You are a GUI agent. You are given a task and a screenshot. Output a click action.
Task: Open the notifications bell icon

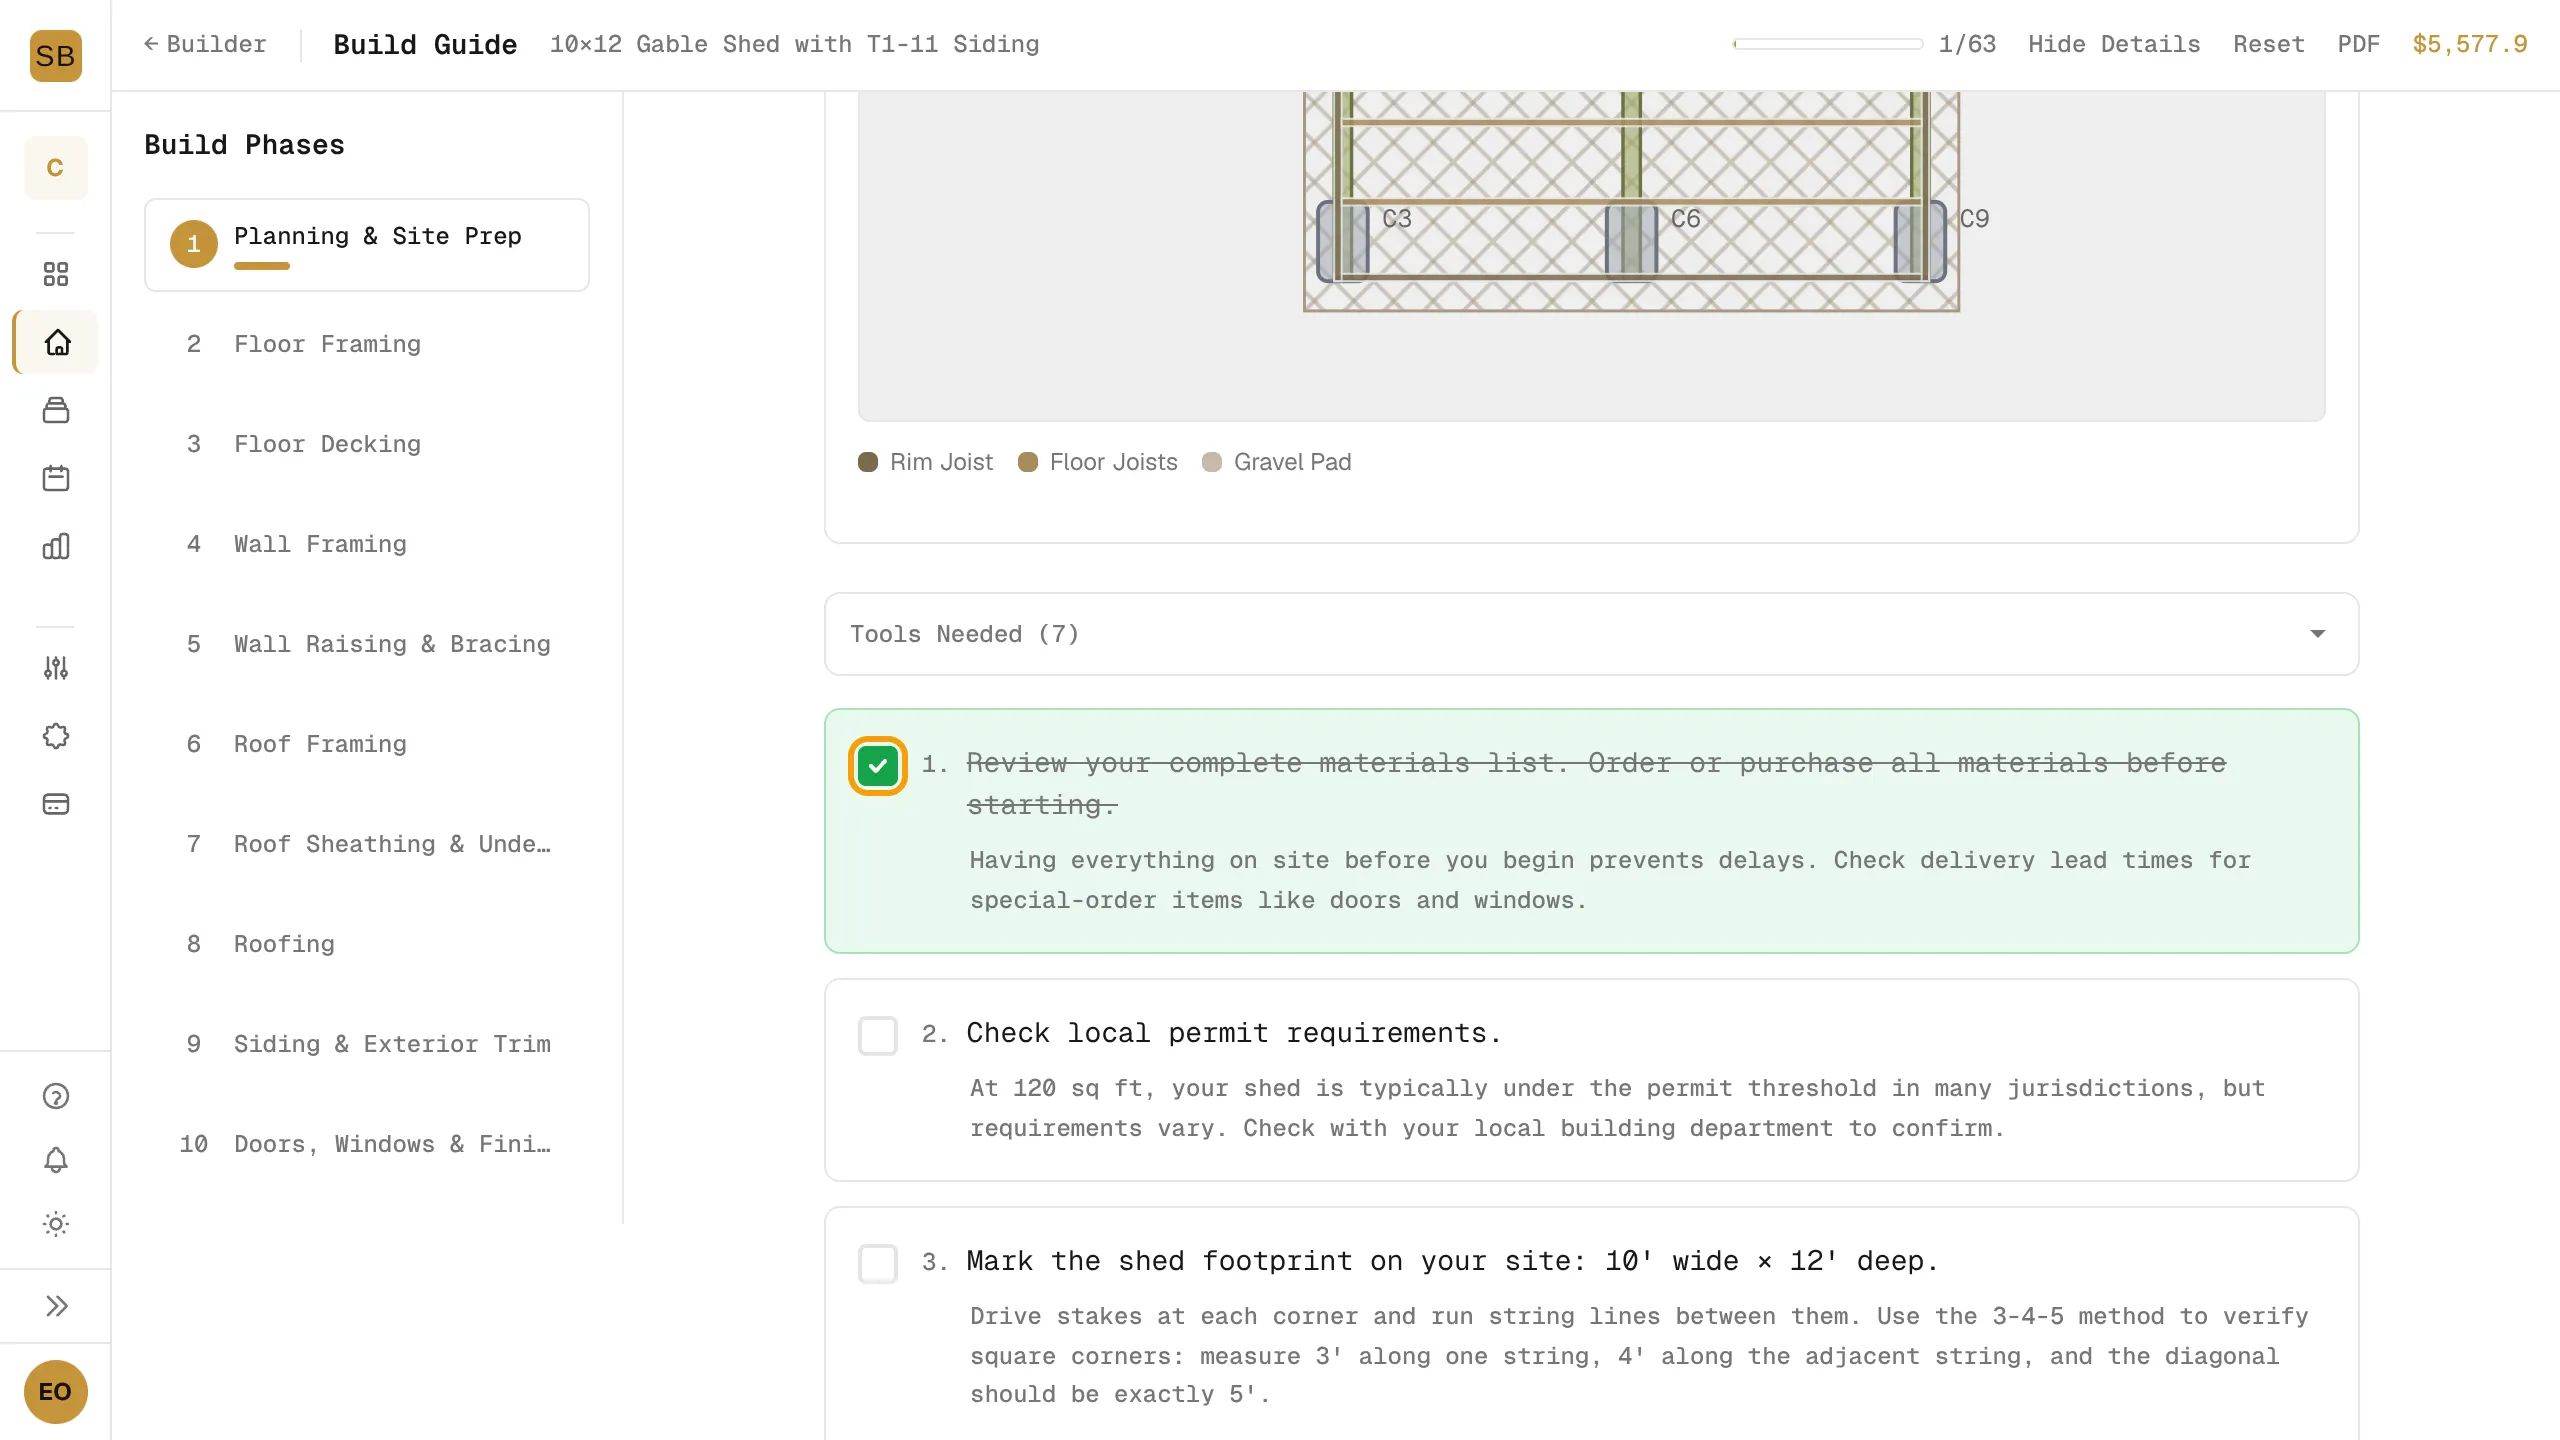(x=56, y=1160)
